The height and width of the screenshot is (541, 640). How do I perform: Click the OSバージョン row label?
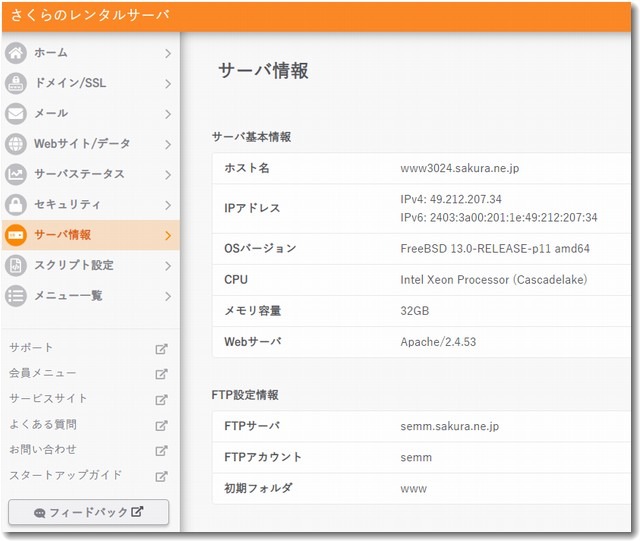click(260, 248)
